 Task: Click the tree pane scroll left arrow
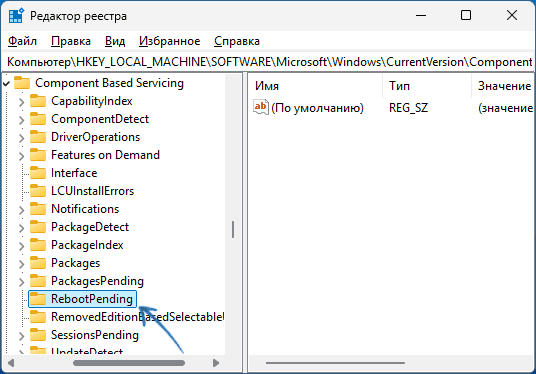(11, 363)
